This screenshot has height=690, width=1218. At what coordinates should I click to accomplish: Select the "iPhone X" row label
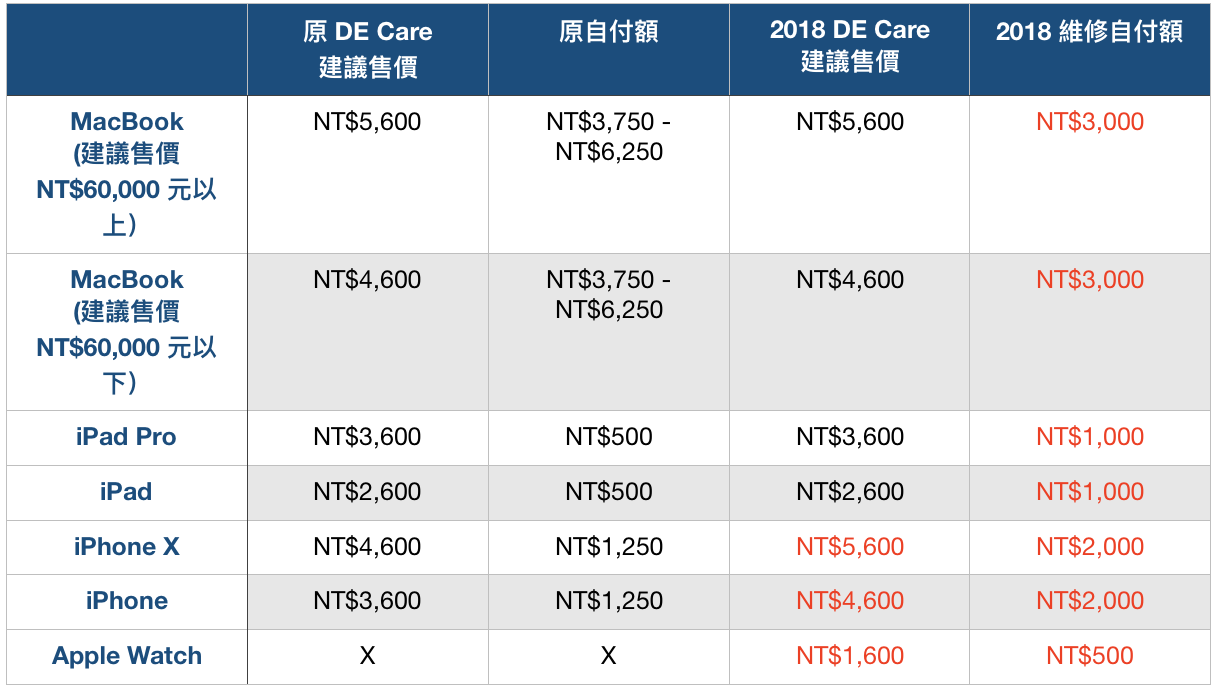click(x=128, y=547)
